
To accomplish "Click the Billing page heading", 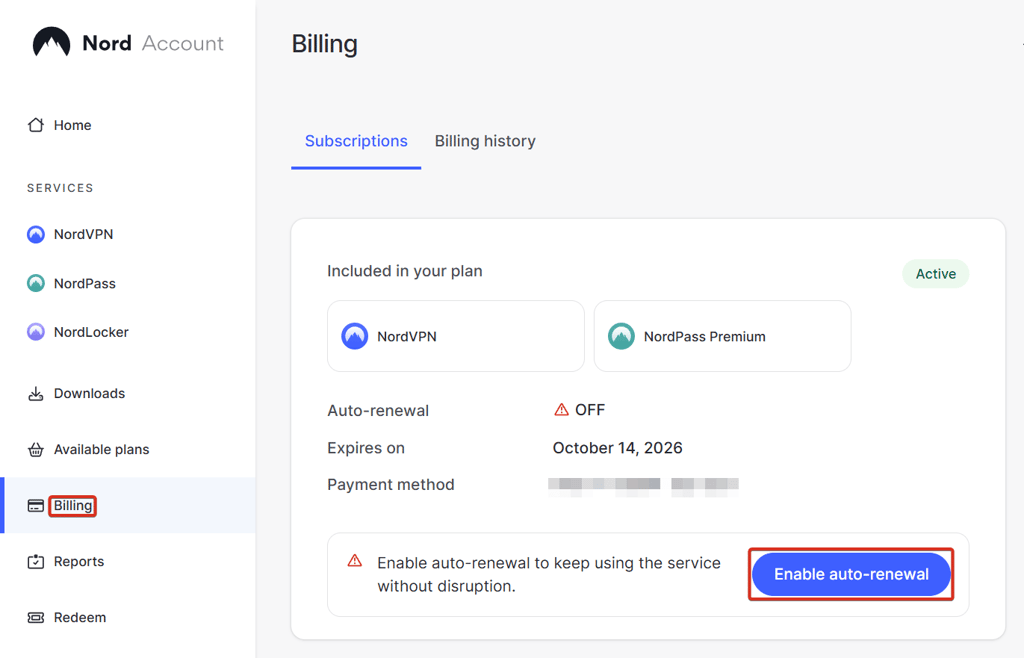I will pyautogui.click(x=325, y=44).
